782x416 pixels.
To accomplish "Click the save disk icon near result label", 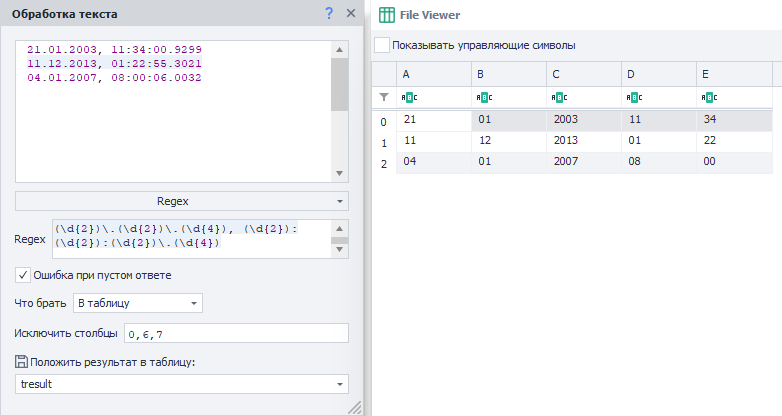I will (x=23, y=361).
